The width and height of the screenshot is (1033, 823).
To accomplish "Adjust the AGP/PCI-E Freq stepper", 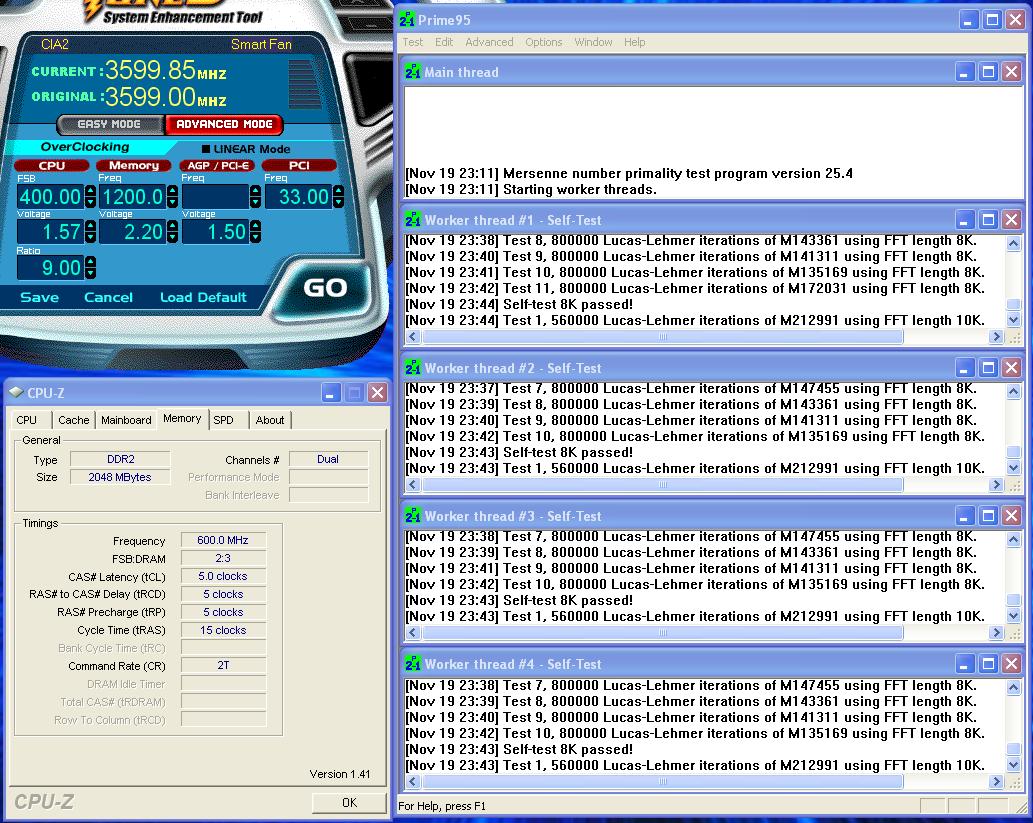I will click(x=255, y=196).
